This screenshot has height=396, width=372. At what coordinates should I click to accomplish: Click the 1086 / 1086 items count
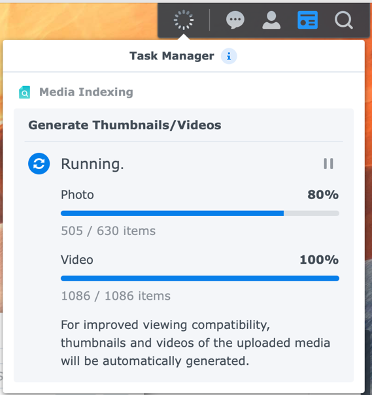(x=116, y=296)
